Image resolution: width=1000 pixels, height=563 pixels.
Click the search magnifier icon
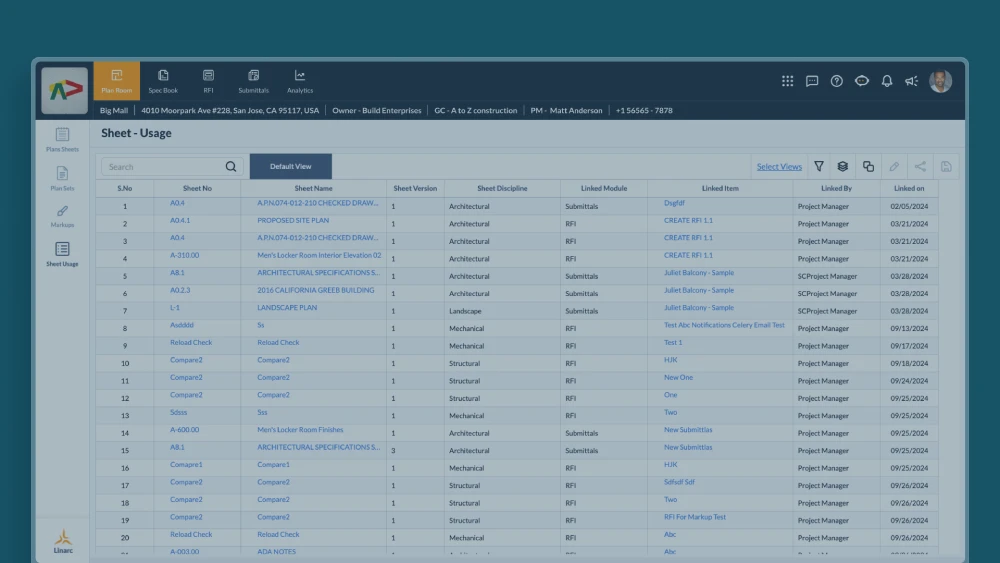[231, 166]
